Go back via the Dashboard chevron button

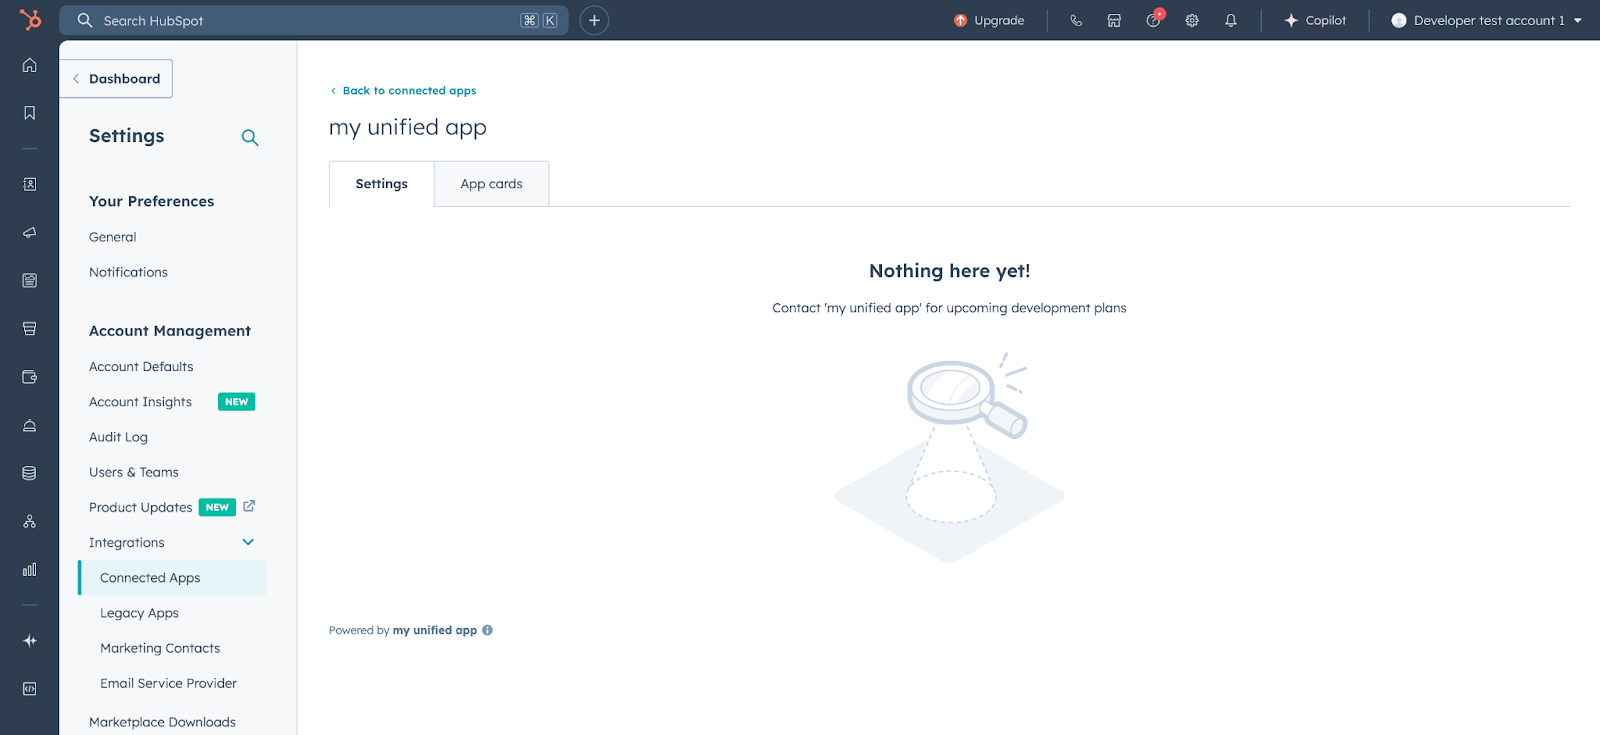click(116, 79)
